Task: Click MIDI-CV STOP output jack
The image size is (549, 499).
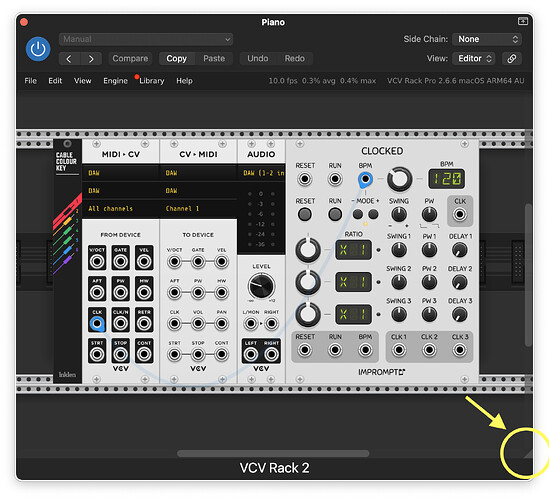Action: click(120, 354)
